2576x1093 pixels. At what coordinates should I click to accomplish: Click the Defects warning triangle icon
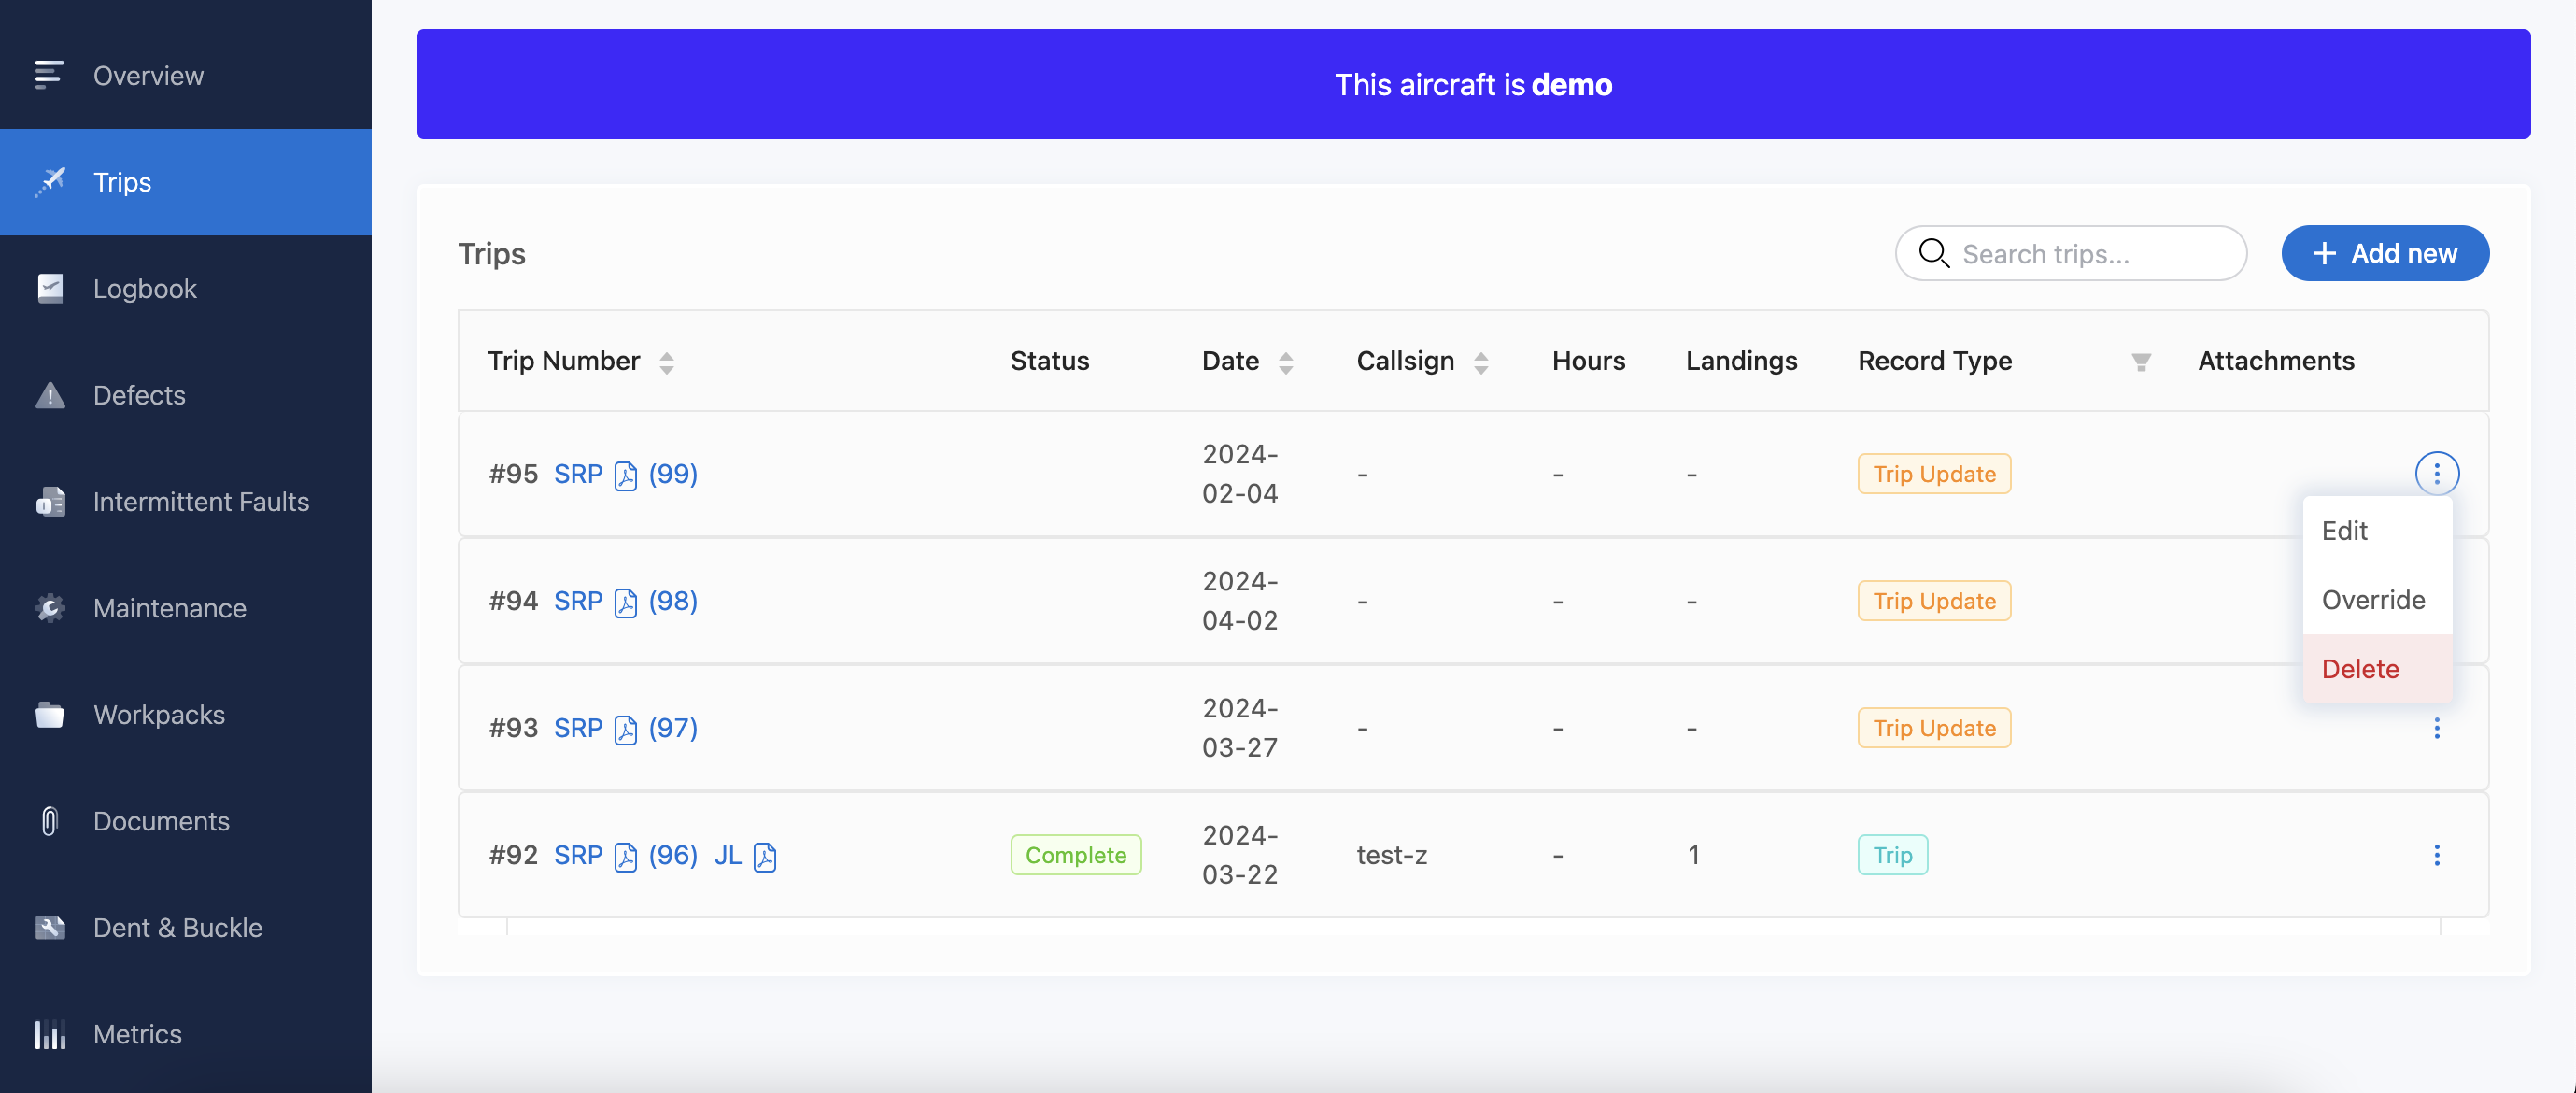(x=49, y=395)
